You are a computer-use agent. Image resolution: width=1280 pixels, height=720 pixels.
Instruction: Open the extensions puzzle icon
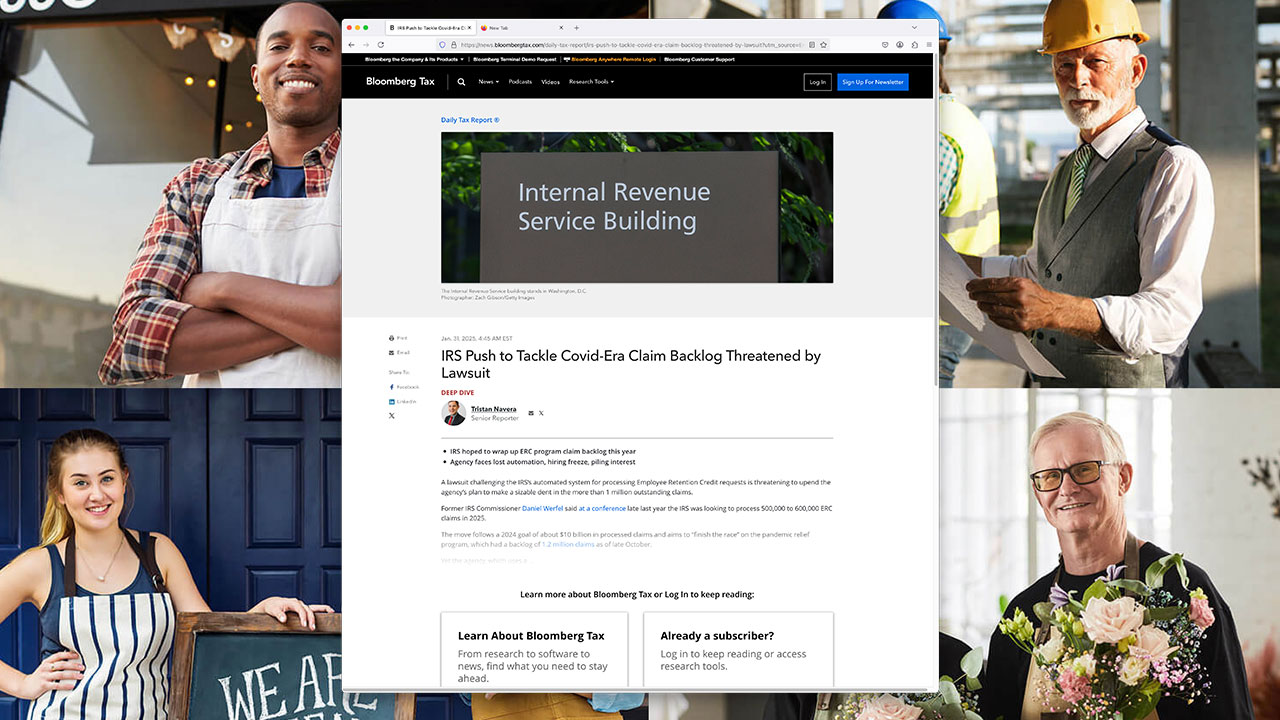click(915, 45)
